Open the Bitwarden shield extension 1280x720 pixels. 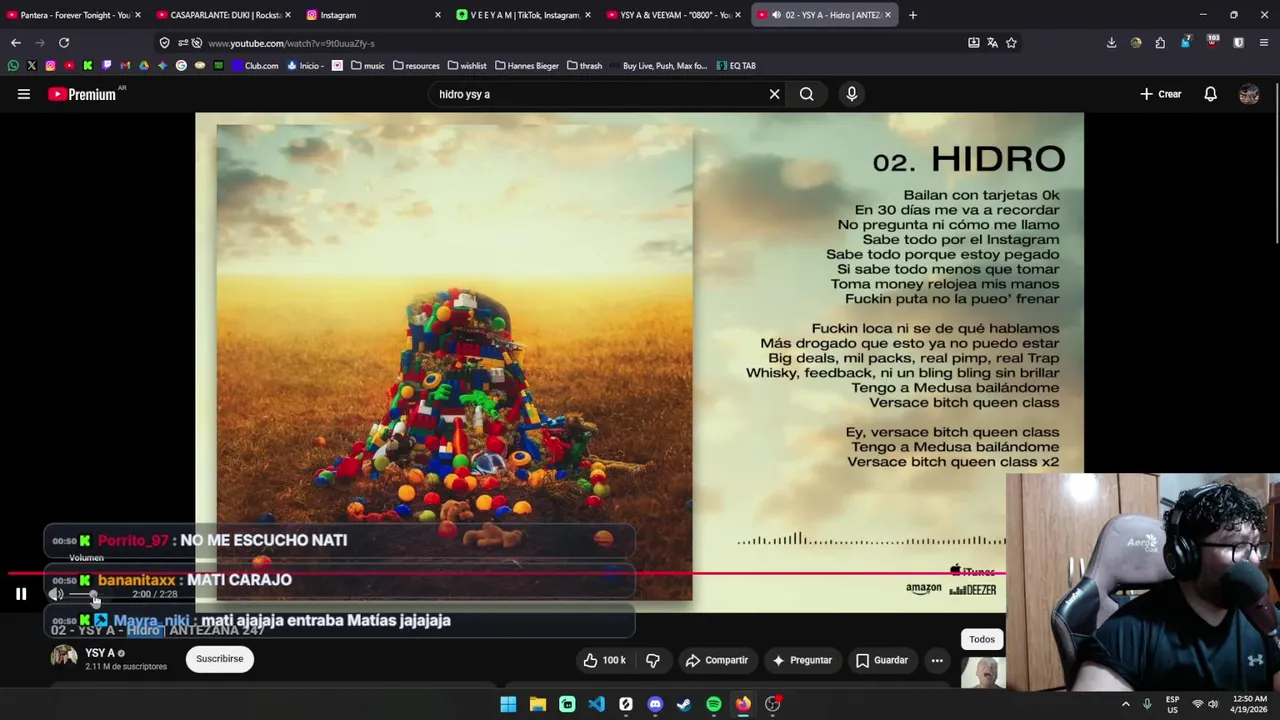[x=1238, y=43]
